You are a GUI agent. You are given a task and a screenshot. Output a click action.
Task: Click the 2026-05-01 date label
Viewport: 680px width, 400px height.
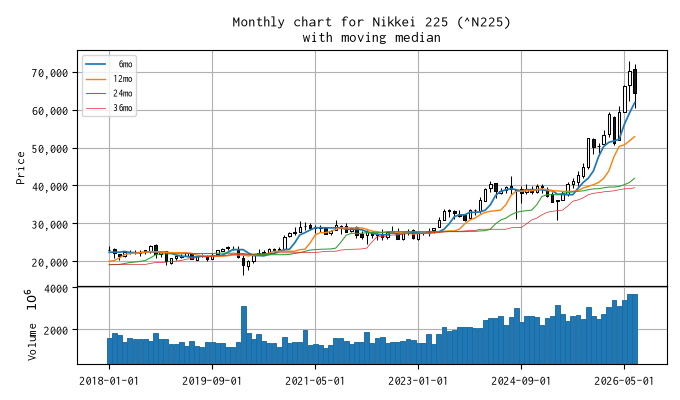pos(624,381)
